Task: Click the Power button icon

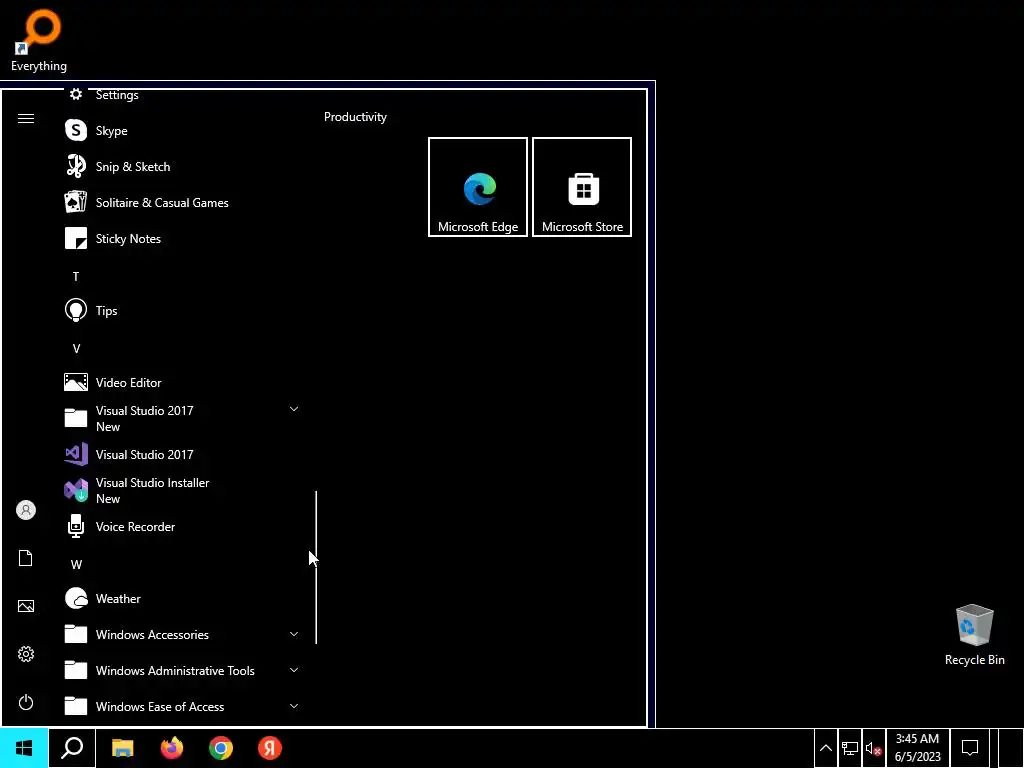Action: coord(25,702)
